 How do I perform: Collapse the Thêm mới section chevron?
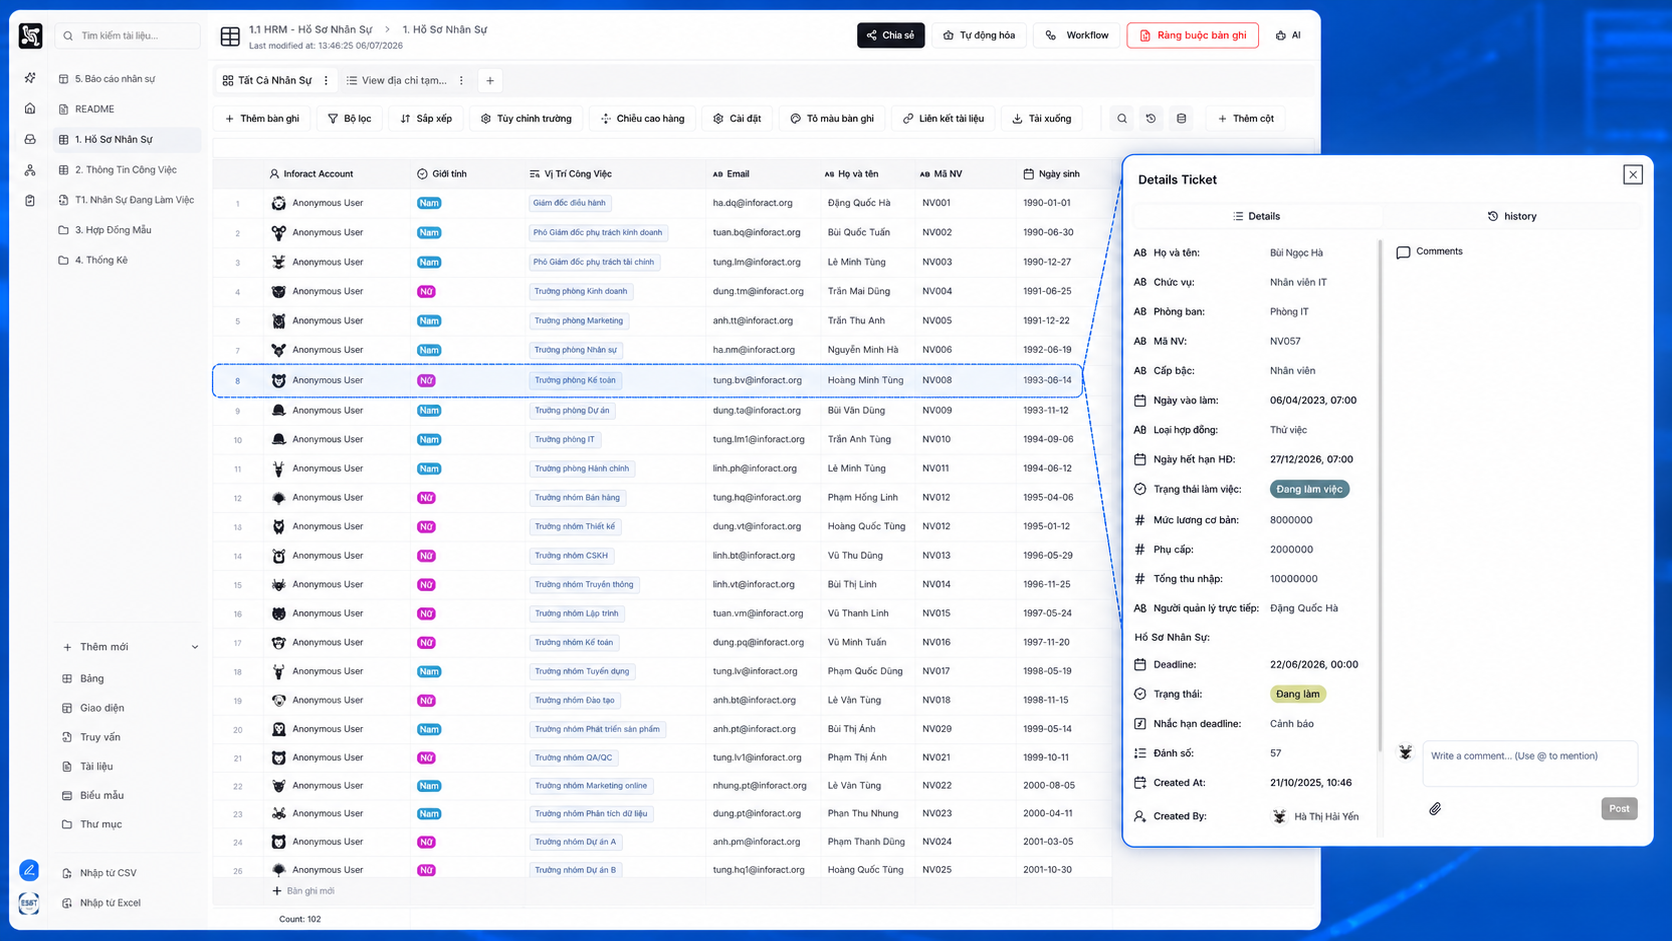point(195,647)
